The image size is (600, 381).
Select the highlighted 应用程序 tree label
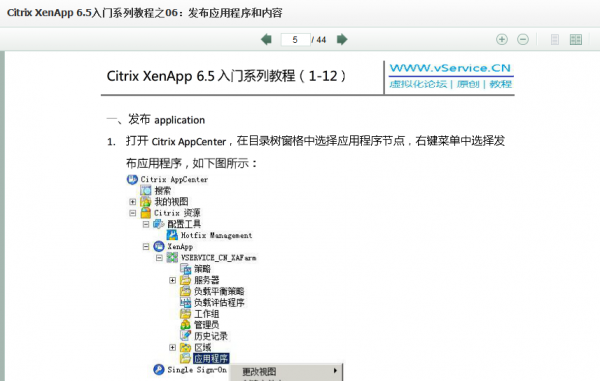[211, 358]
